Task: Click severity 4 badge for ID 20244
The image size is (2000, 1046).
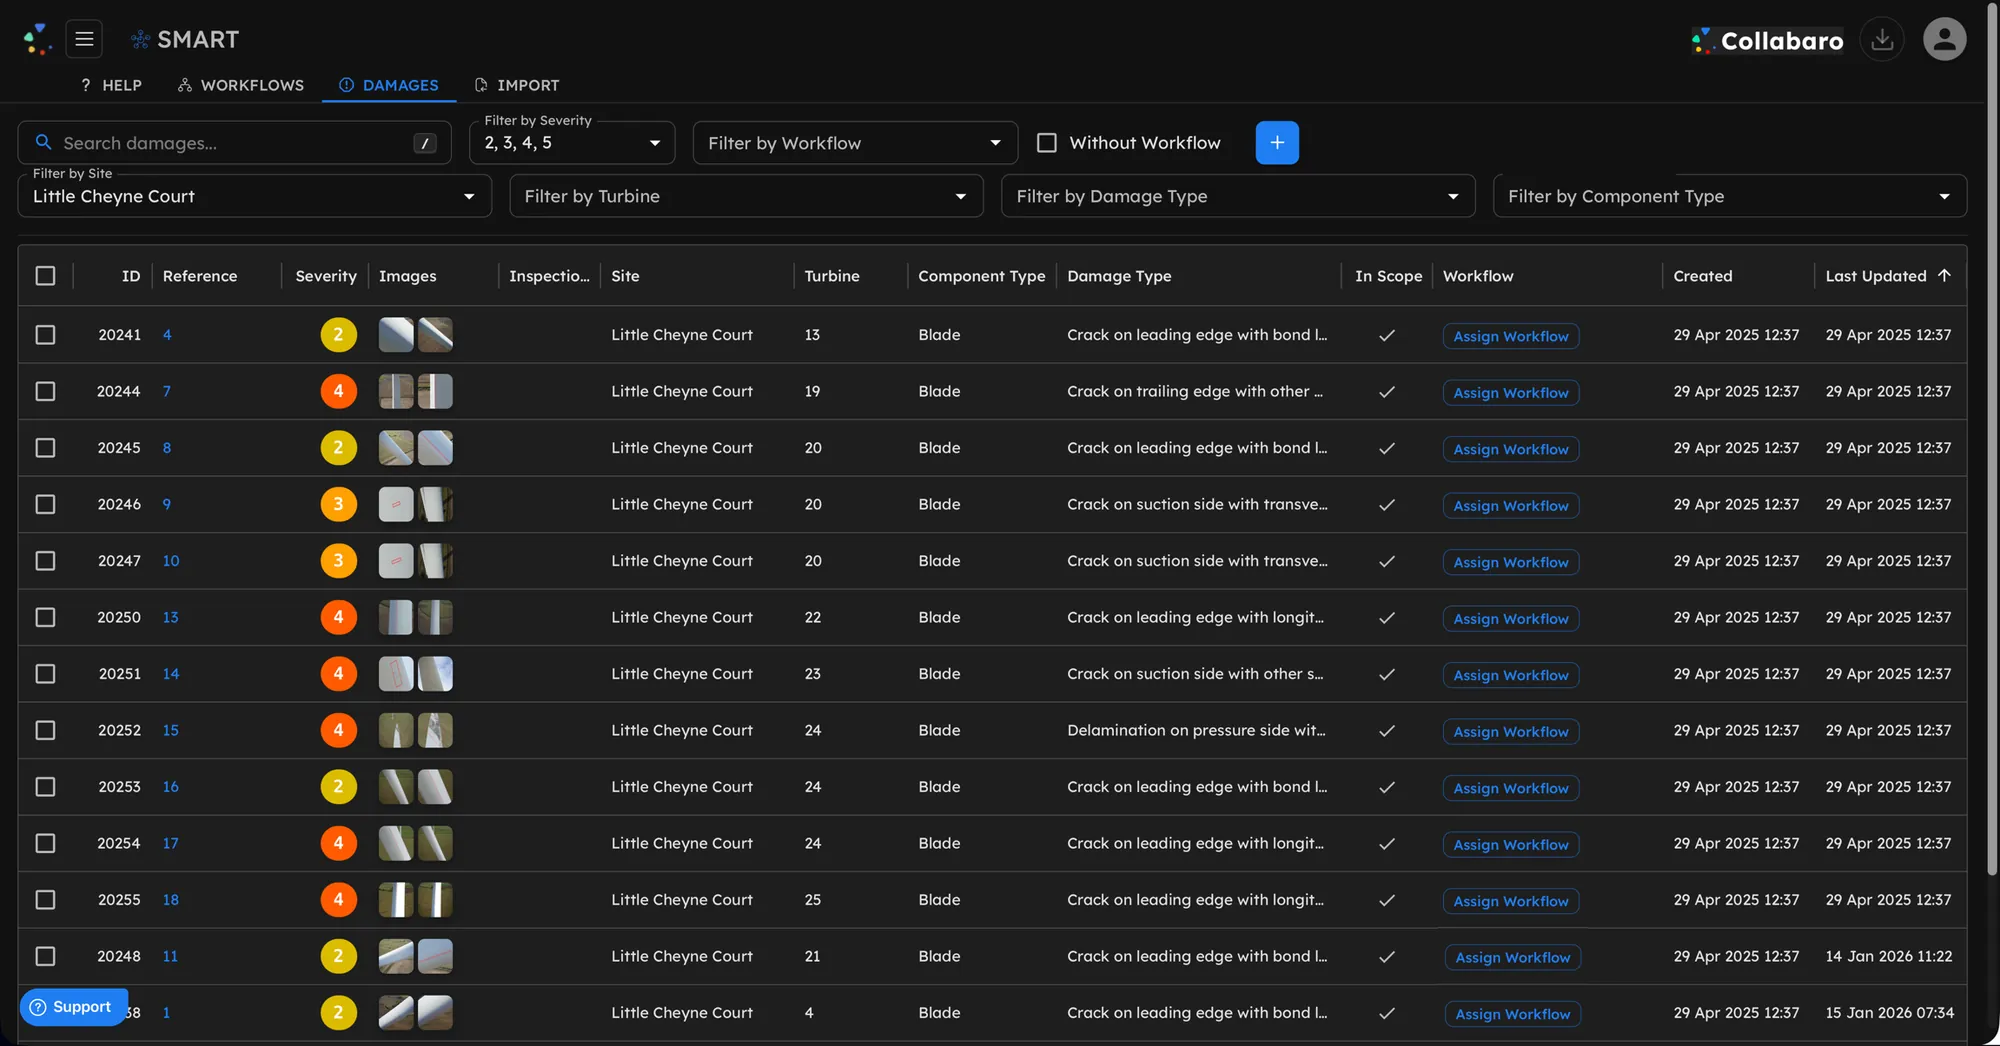Action: pyautogui.click(x=338, y=391)
